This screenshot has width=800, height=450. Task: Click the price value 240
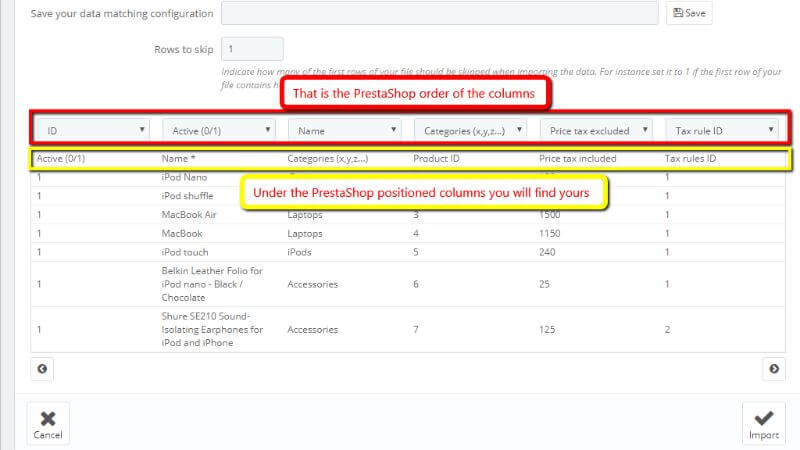click(547, 252)
